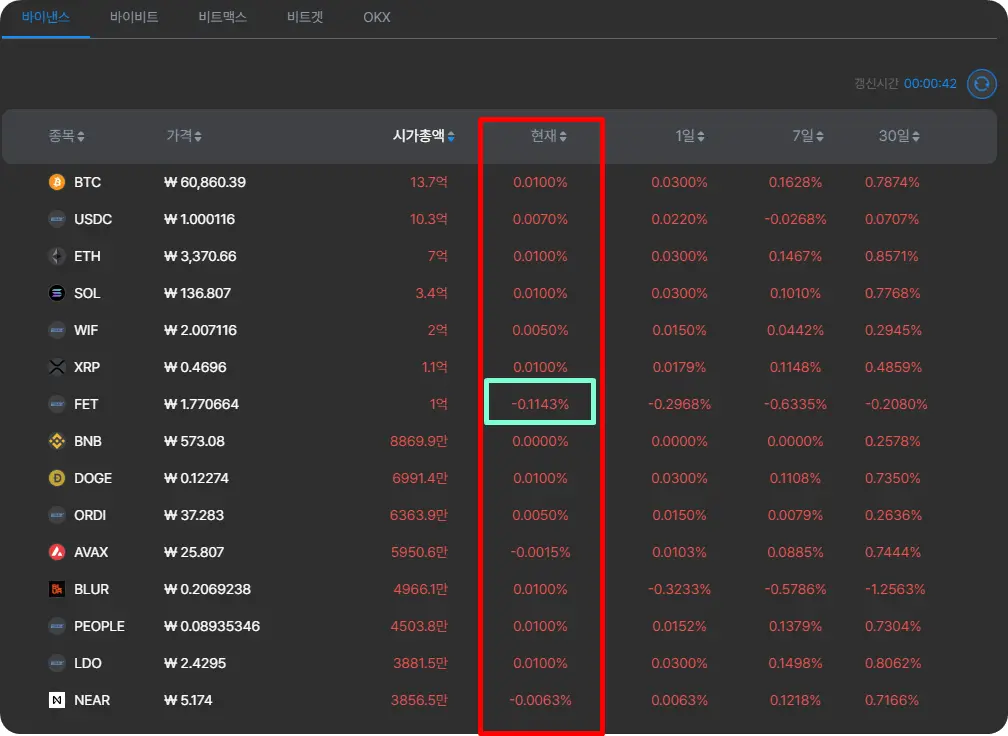Image resolution: width=1008 pixels, height=736 pixels.
Task: Click the ETH price ₩ 3,370.66
Action: coord(200,256)
